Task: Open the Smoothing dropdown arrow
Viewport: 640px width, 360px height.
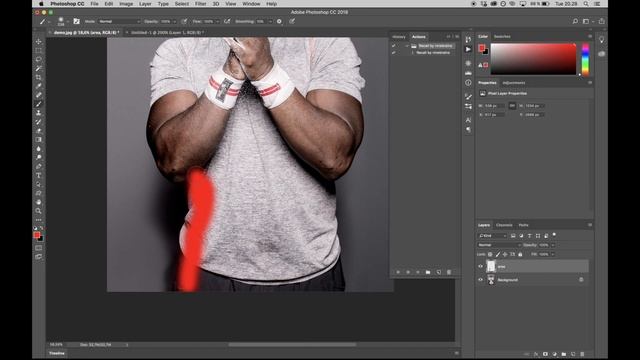Action: [x=270, y=21]
